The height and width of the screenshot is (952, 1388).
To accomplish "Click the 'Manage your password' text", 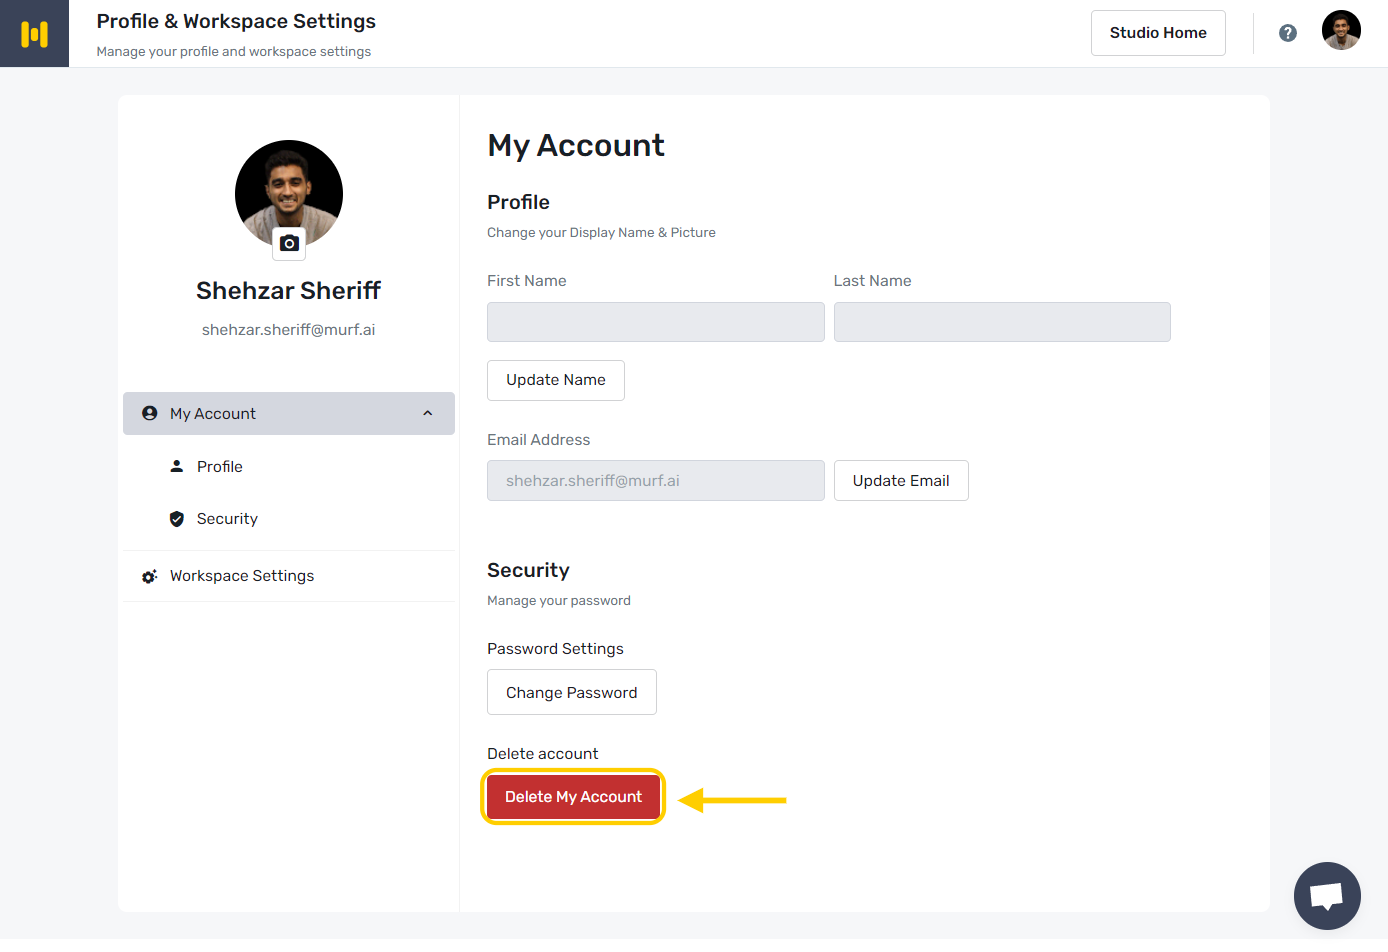I will (559, 601).
